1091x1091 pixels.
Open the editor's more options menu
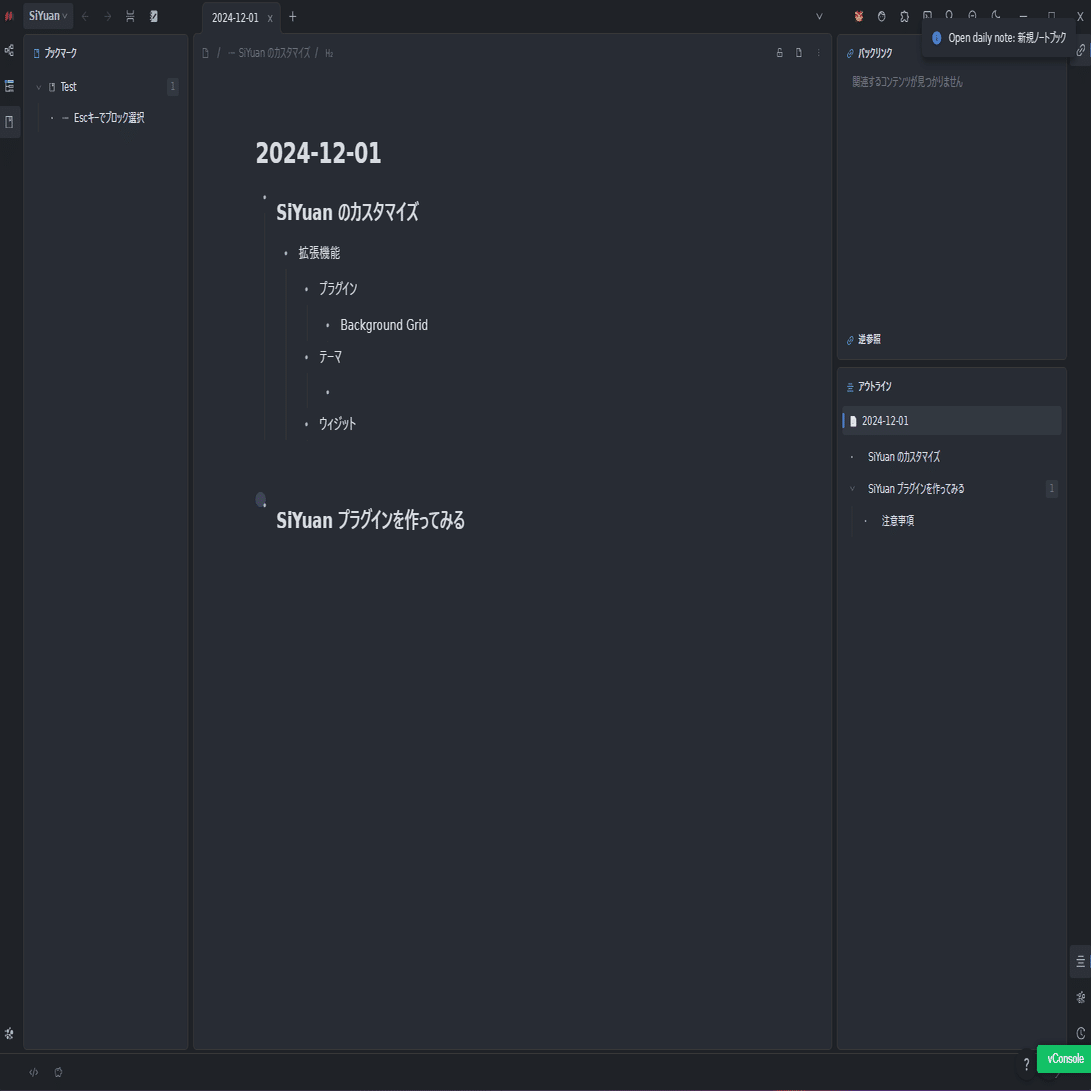[818, 53]
